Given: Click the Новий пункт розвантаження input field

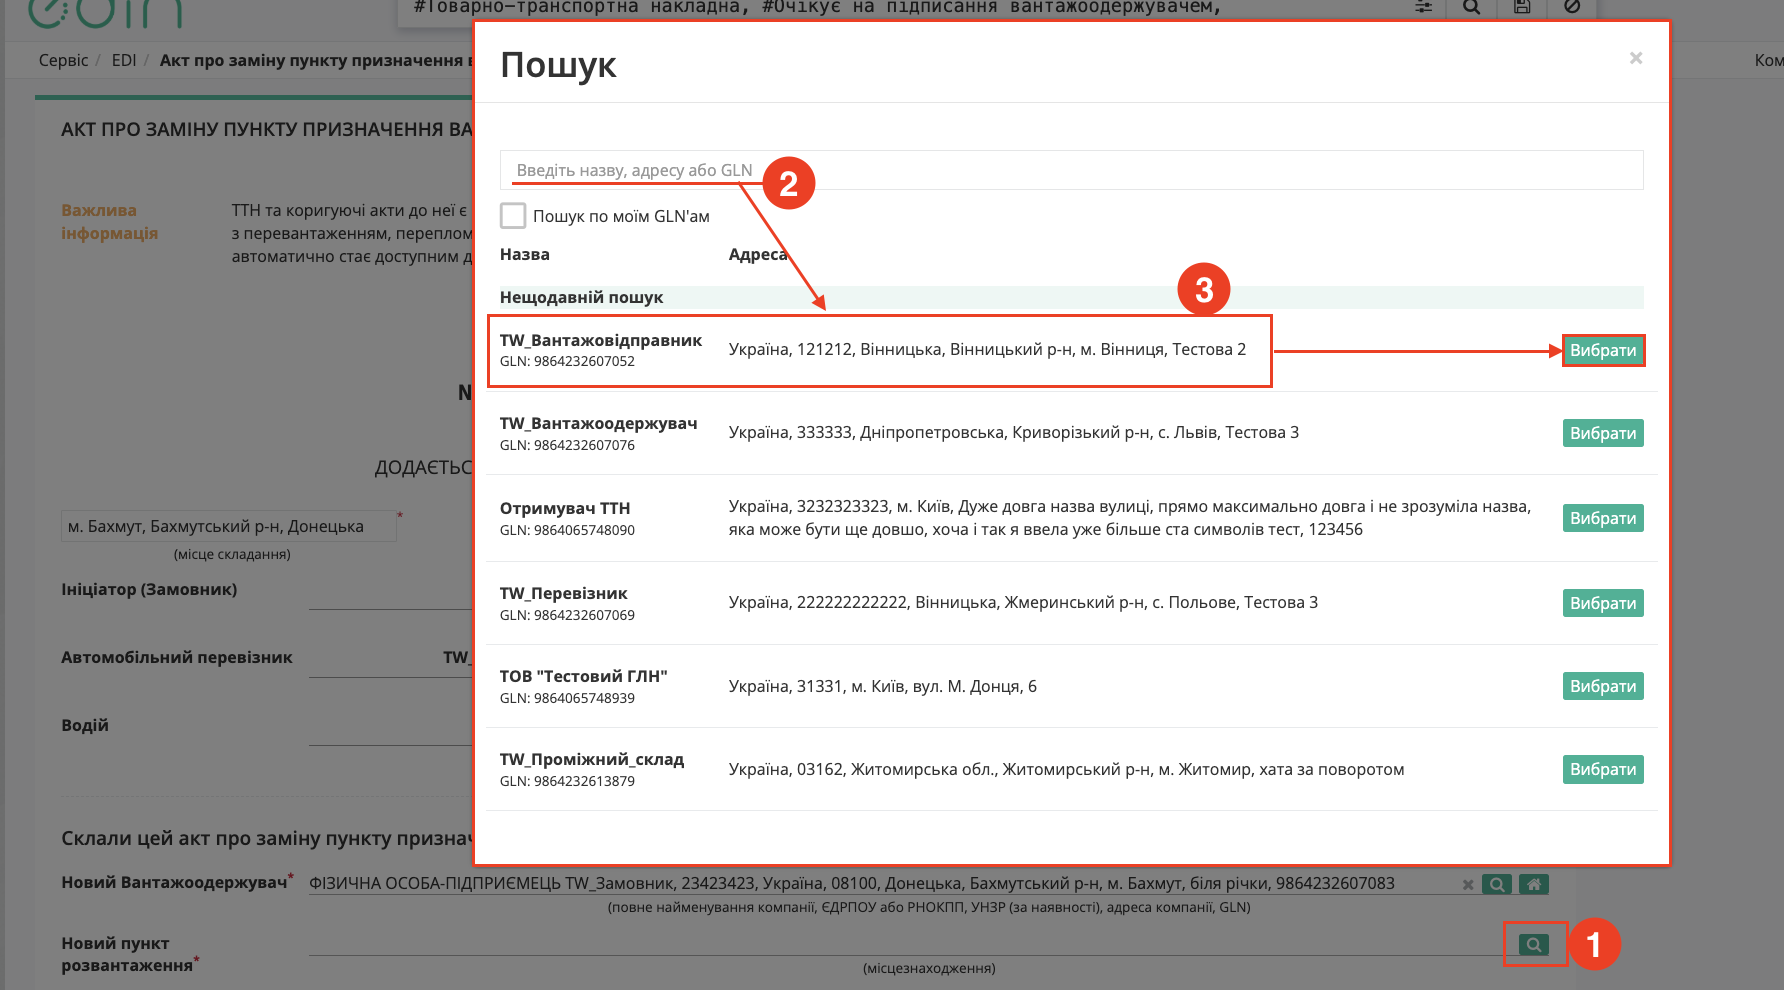Looking at the screenshot, I should (x=908, y=943).
